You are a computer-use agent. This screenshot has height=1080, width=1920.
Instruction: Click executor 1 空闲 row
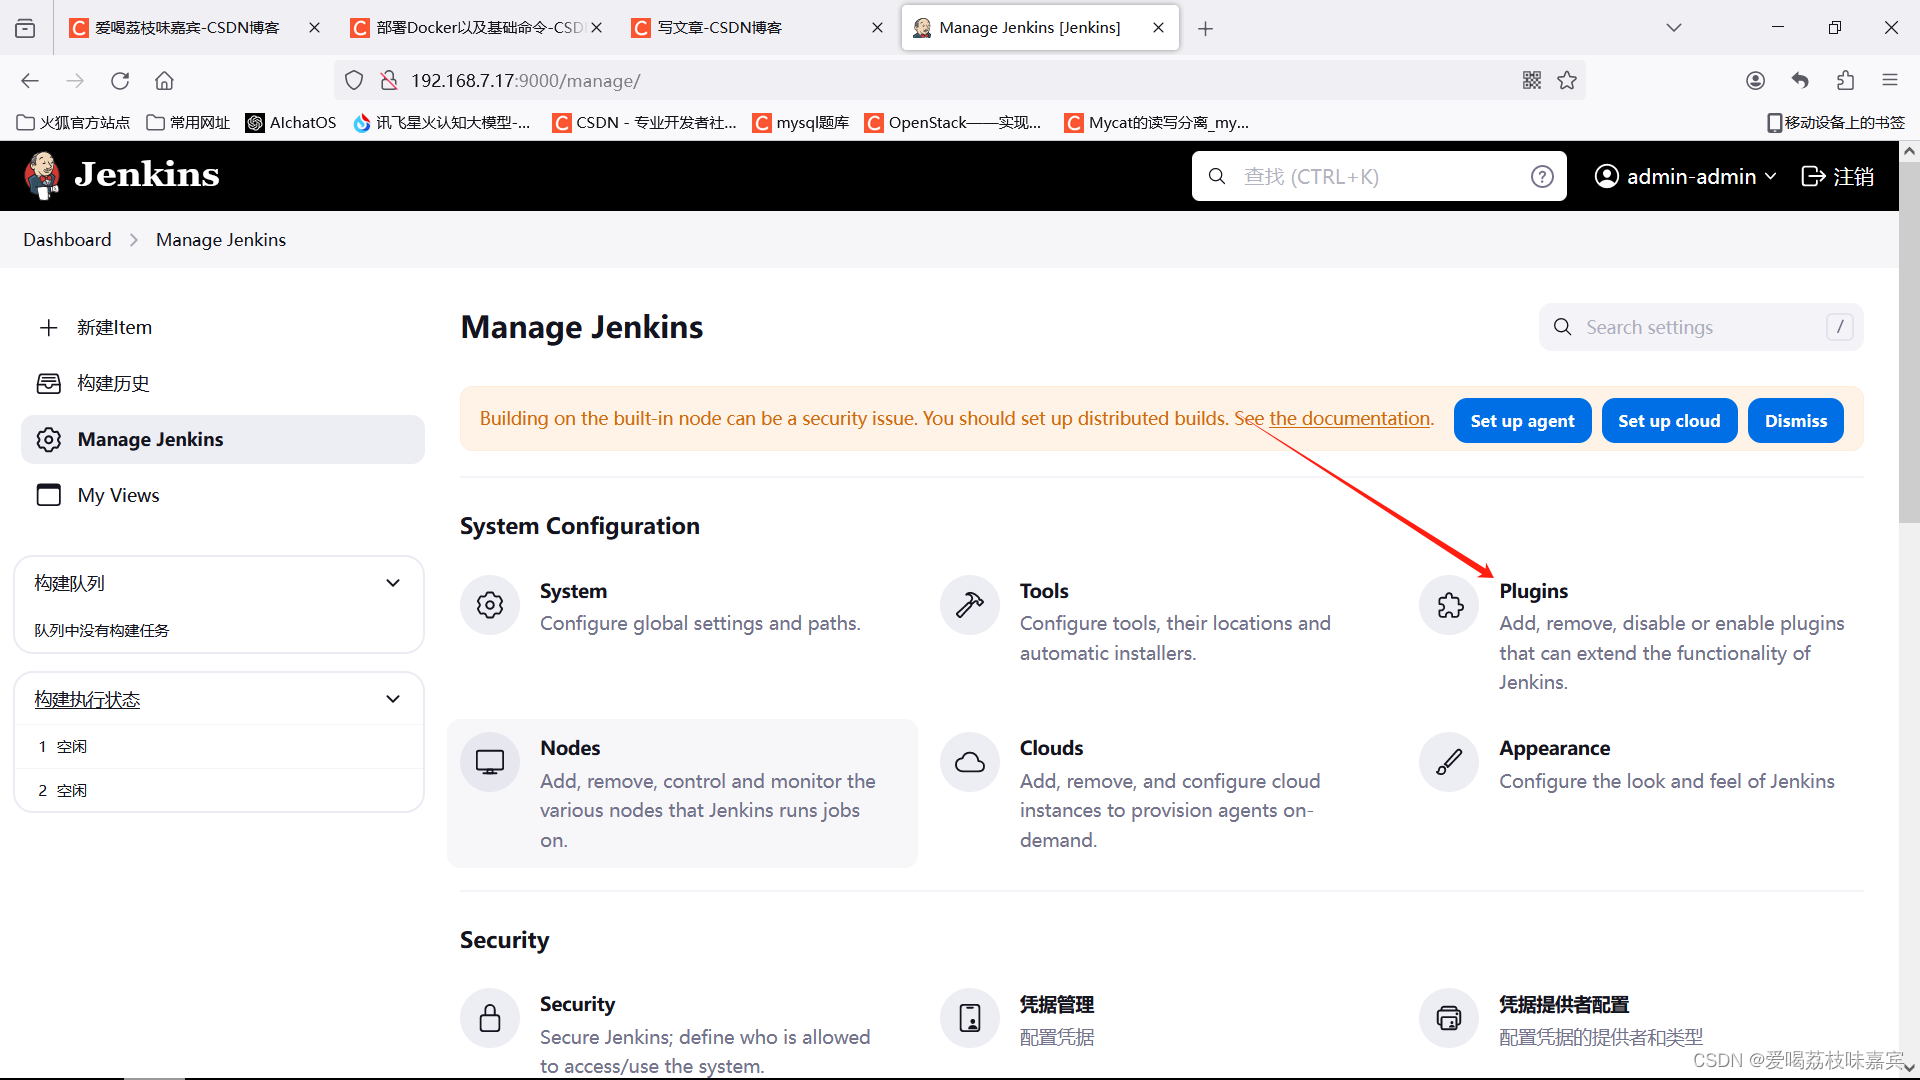[x=219, y=747]
